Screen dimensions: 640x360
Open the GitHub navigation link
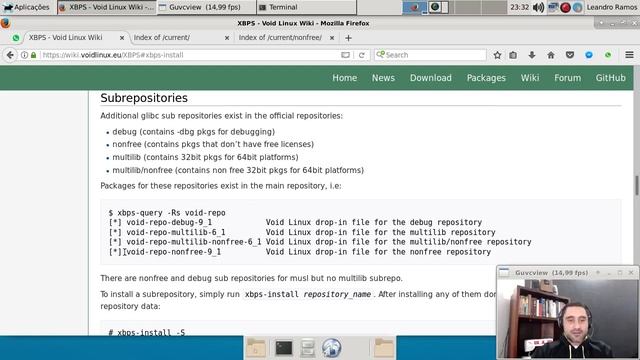611,78
